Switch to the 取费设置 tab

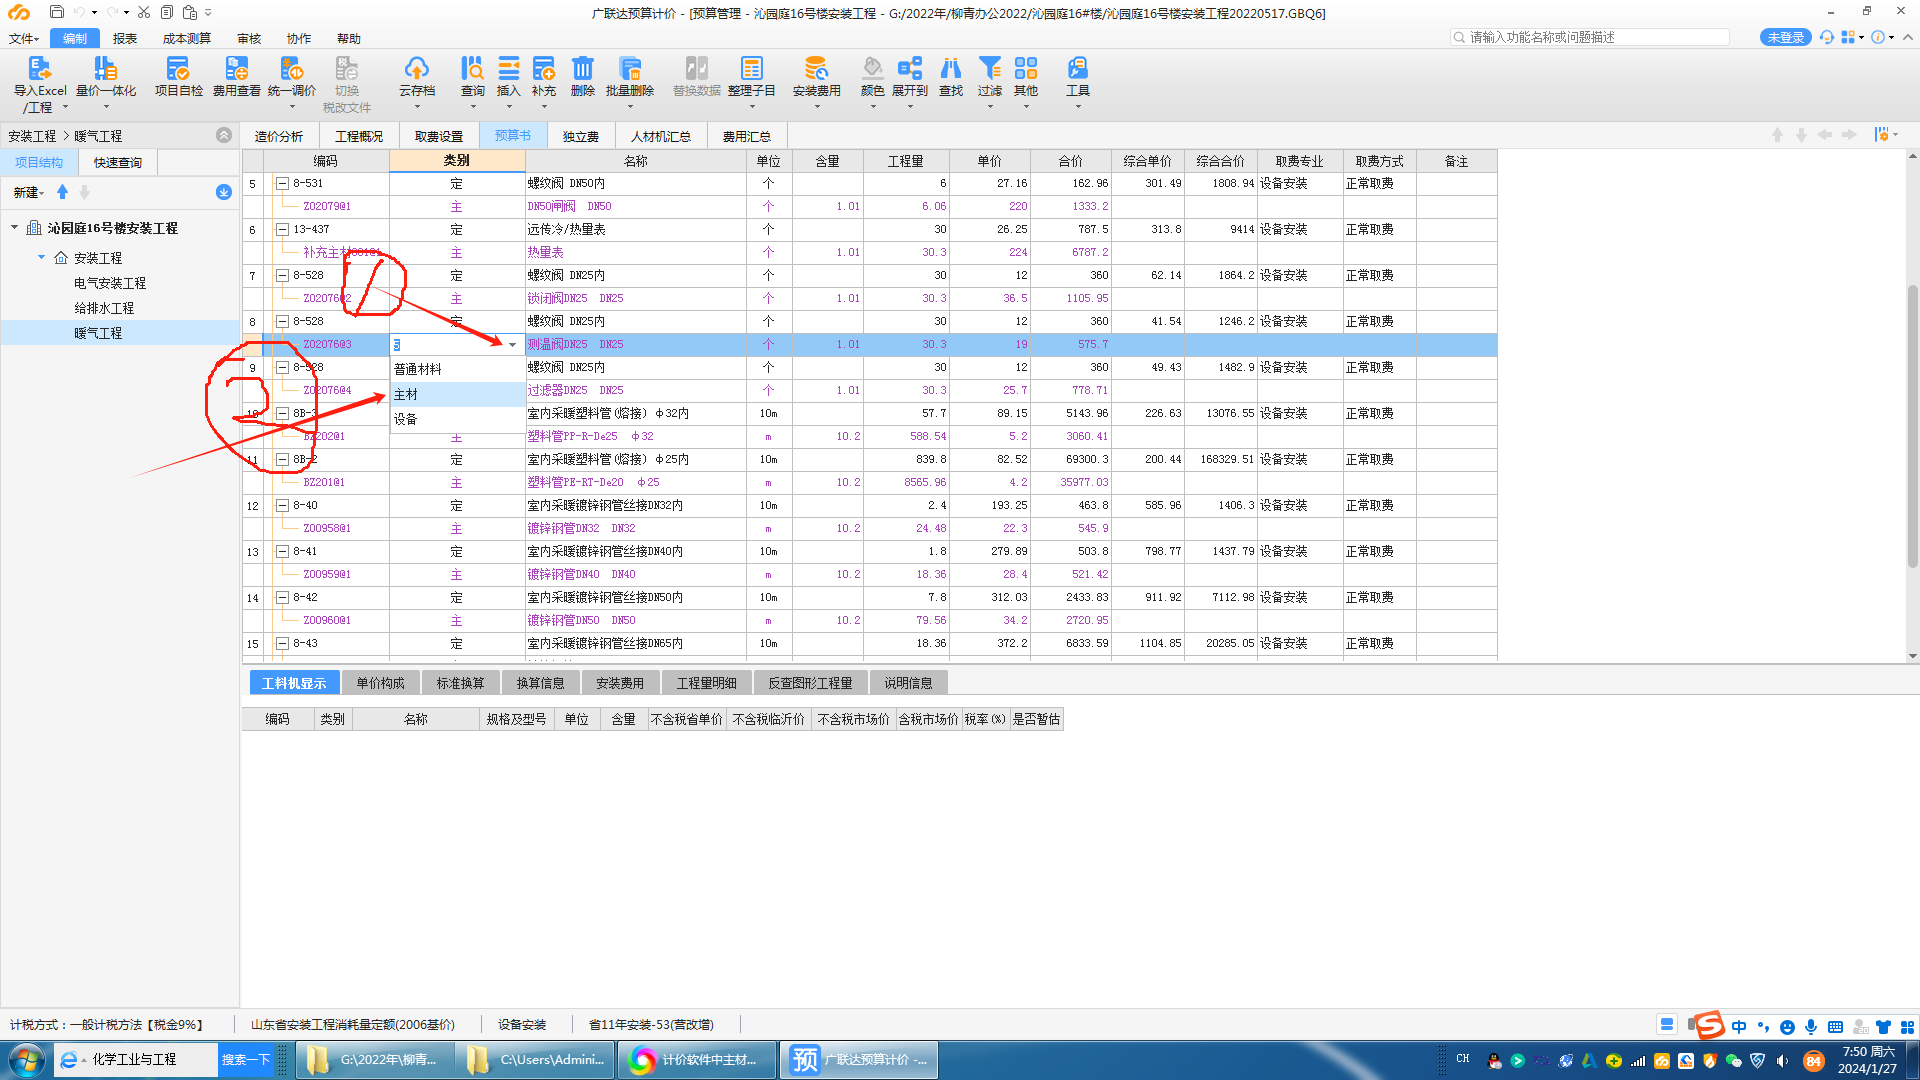pyautogui.click(x=439, y=136)
